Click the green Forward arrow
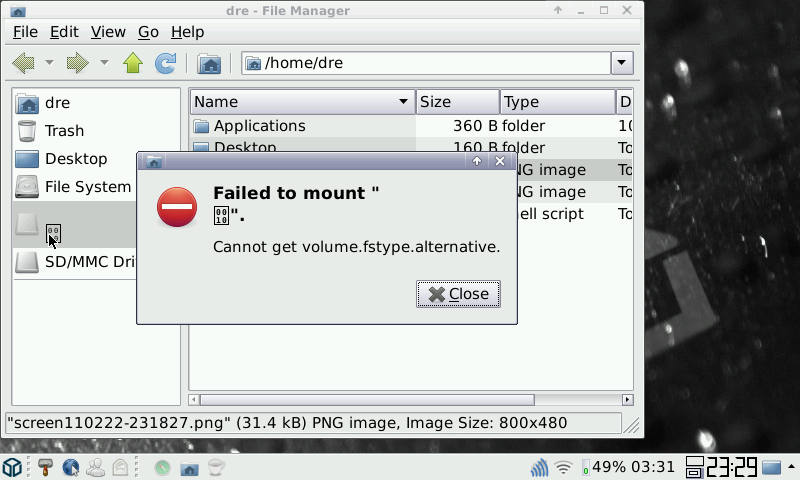Screen dimensions: 800x480 tap(78, 63)
